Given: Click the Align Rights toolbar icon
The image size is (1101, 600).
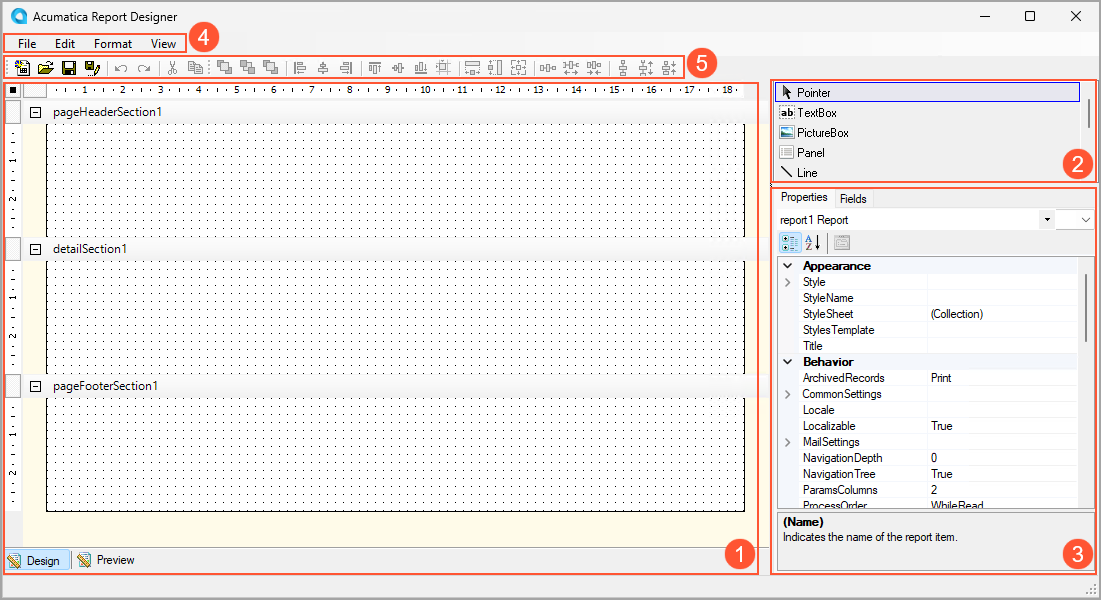Looking at the screenshot, I should (x=346, y=67).
